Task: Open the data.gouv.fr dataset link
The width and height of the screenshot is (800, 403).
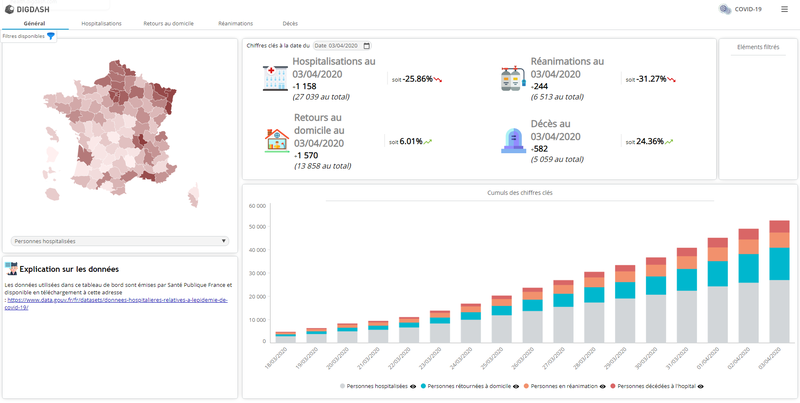Action: coord(118,301)
